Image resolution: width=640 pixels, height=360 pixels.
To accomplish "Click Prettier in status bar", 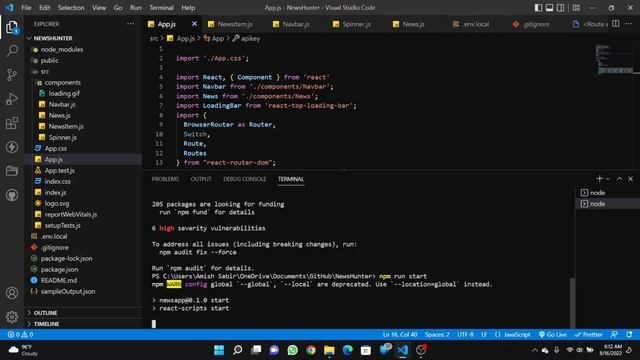I will tap(588, 334).
